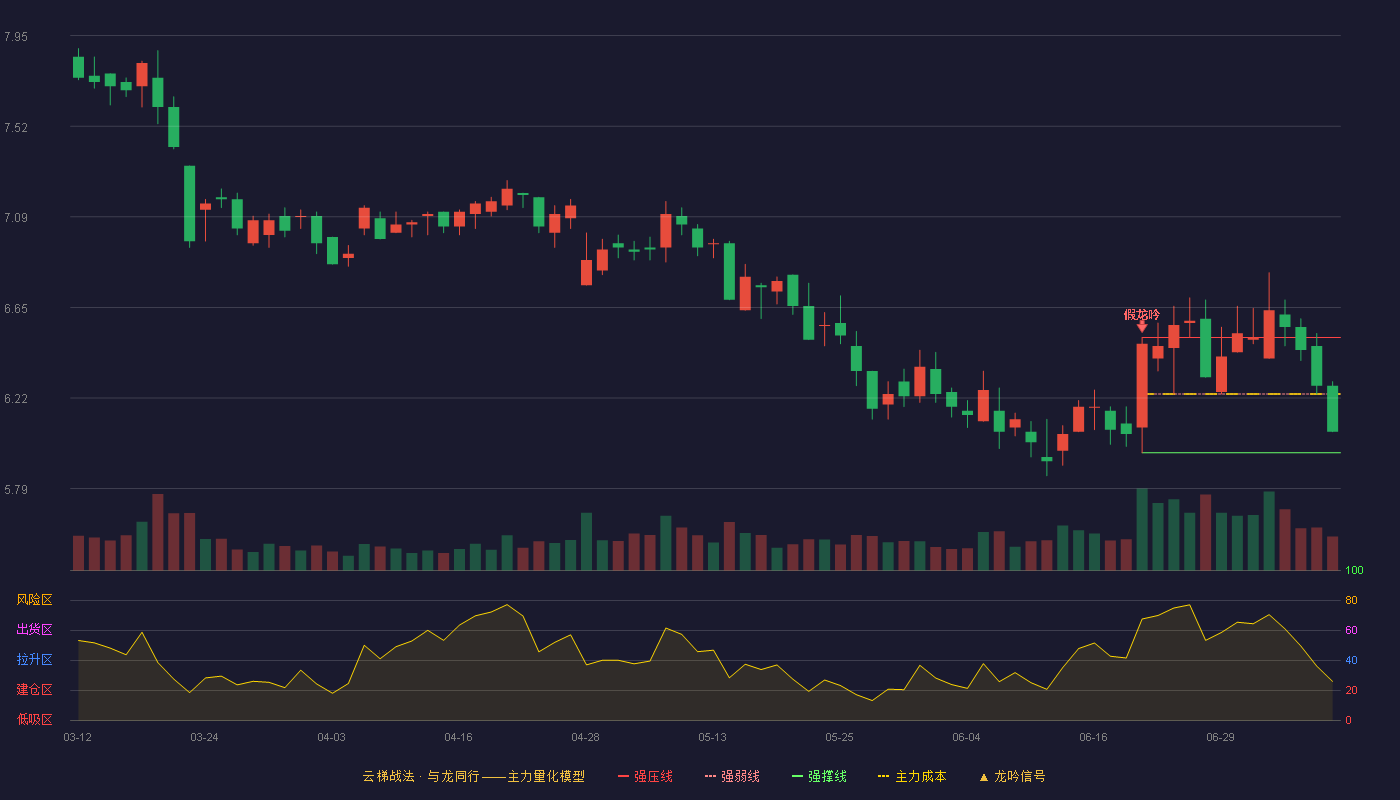1400x800 pixels.
Task: Select the 拉升区 zone label
Action: 34,660
